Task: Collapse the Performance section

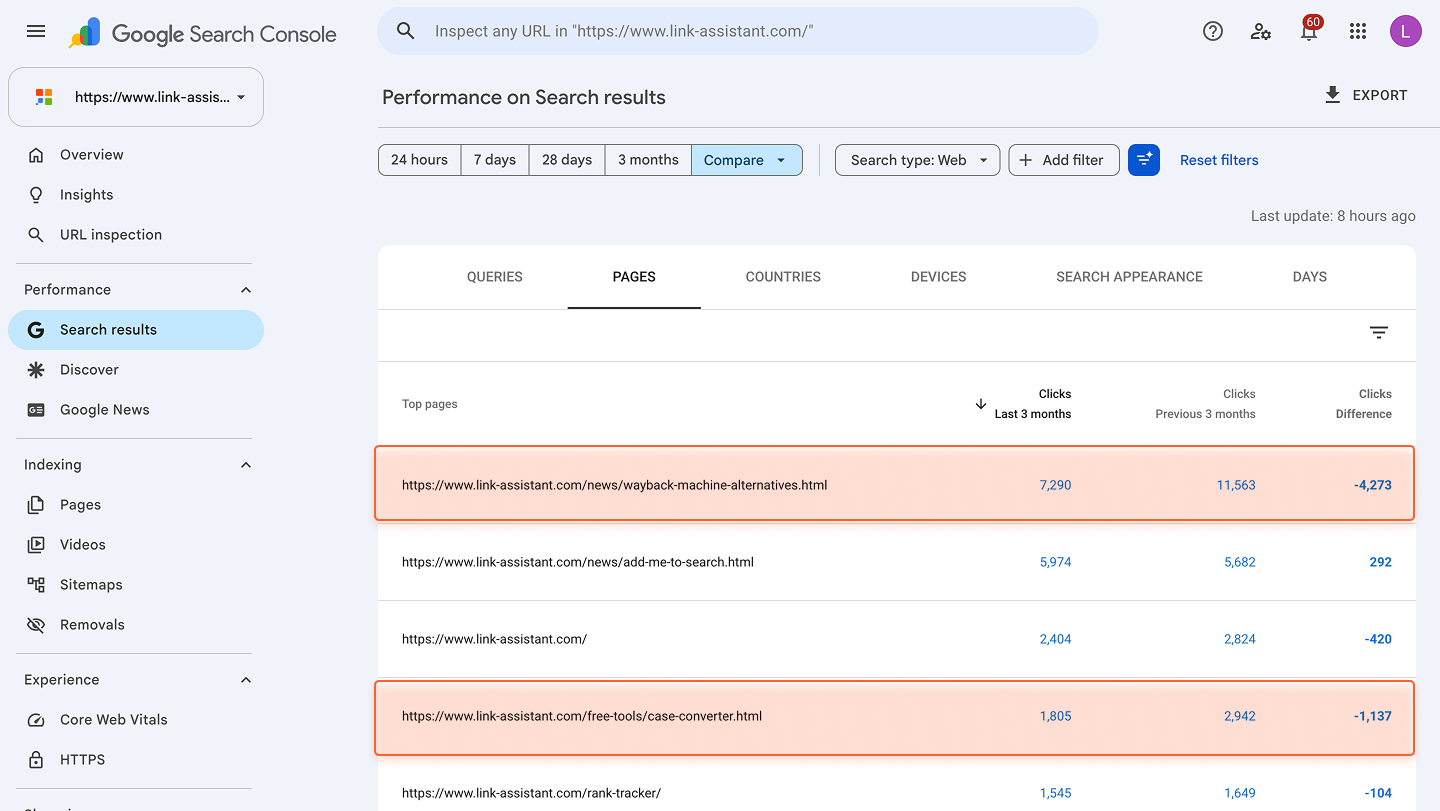Action: [246, 290]
